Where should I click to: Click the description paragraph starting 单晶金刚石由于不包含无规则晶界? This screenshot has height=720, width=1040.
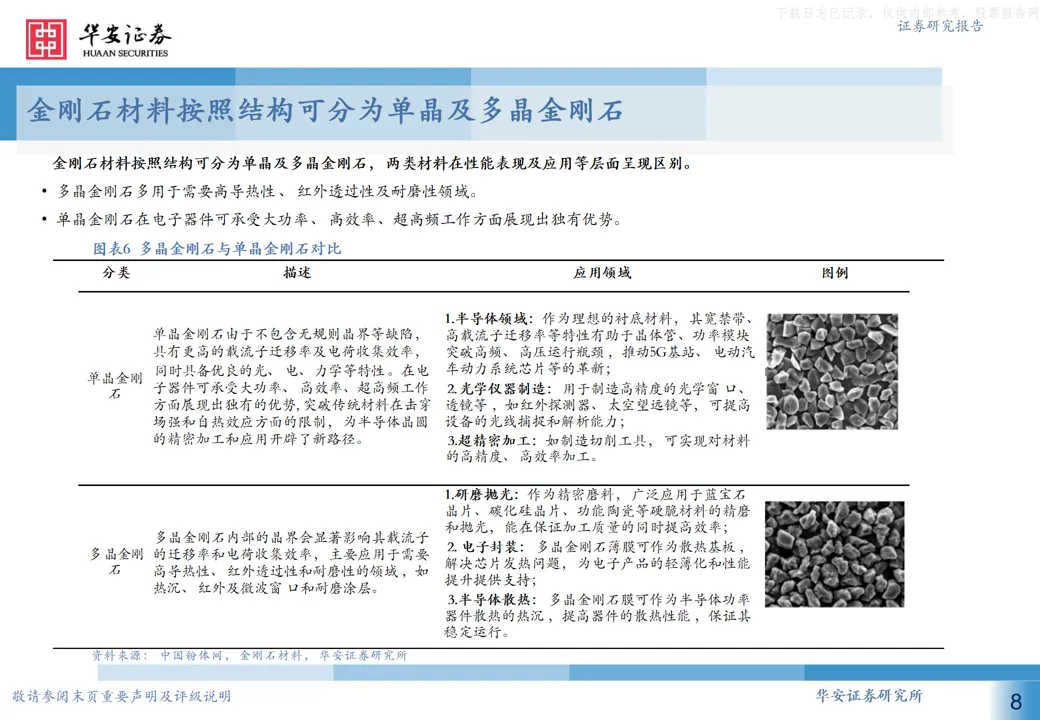(292, 386)
